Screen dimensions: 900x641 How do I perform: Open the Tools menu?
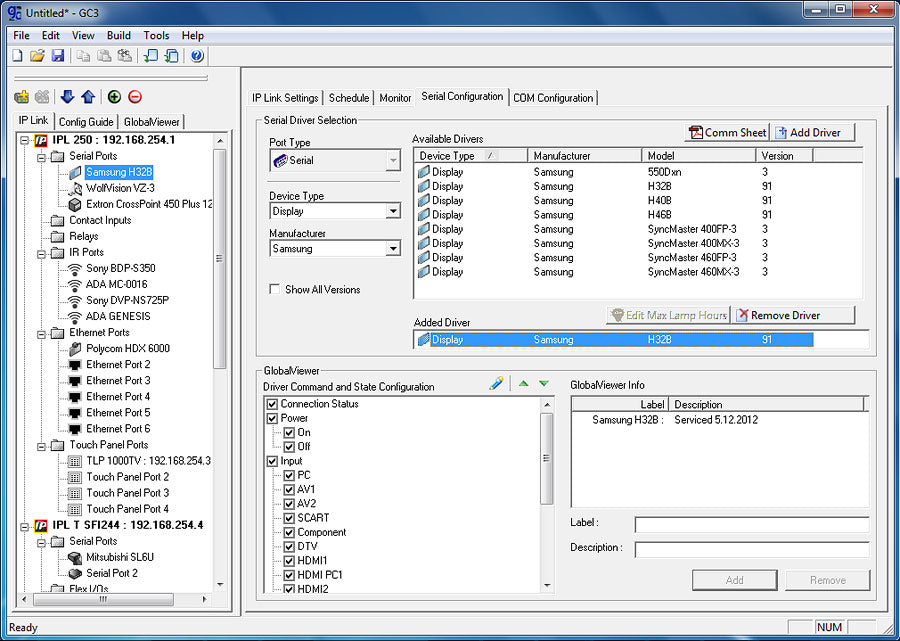(156, 35)
